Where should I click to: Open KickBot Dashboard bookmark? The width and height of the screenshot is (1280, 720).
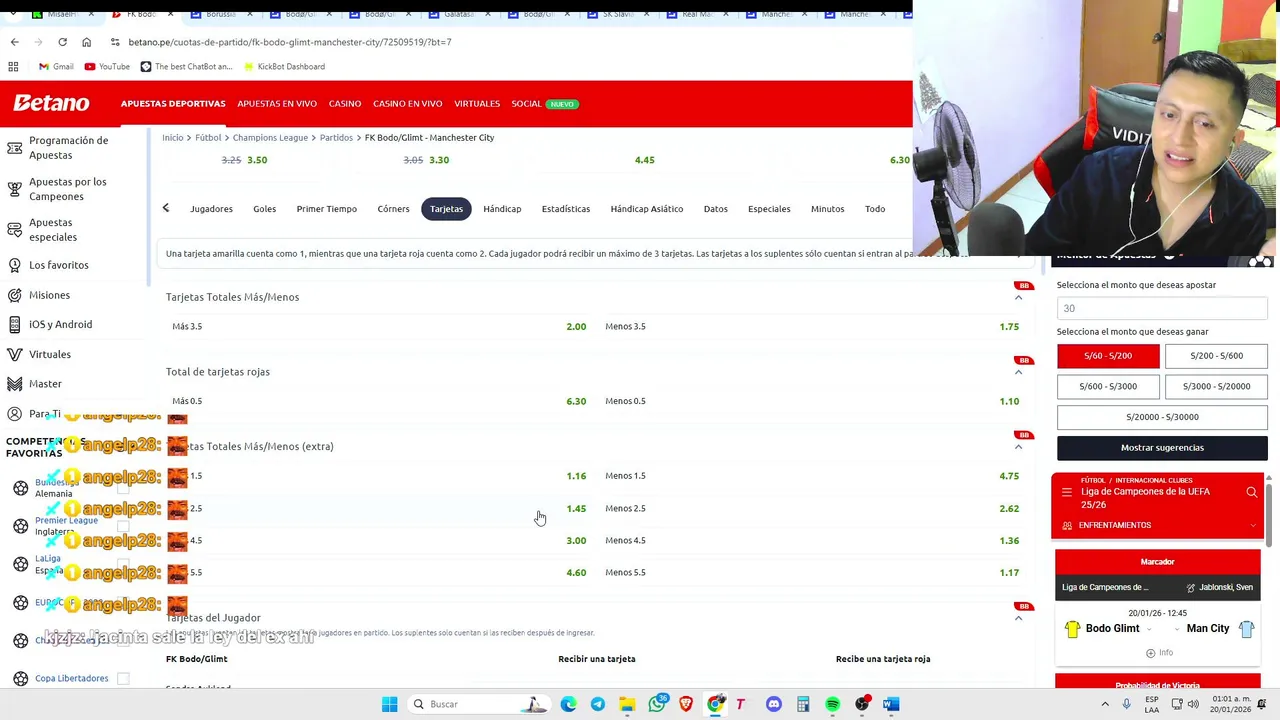click(x=283, y=67)
